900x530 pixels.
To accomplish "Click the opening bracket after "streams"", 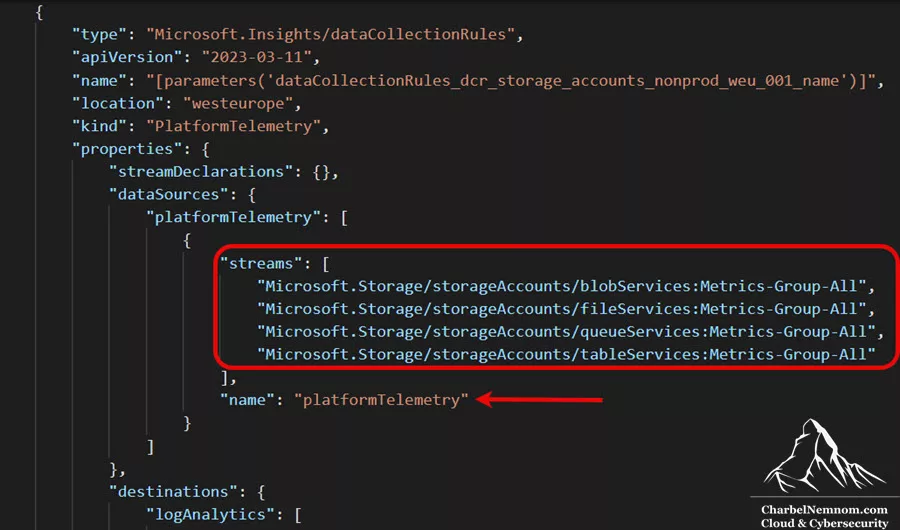I will tap(325, 263).
